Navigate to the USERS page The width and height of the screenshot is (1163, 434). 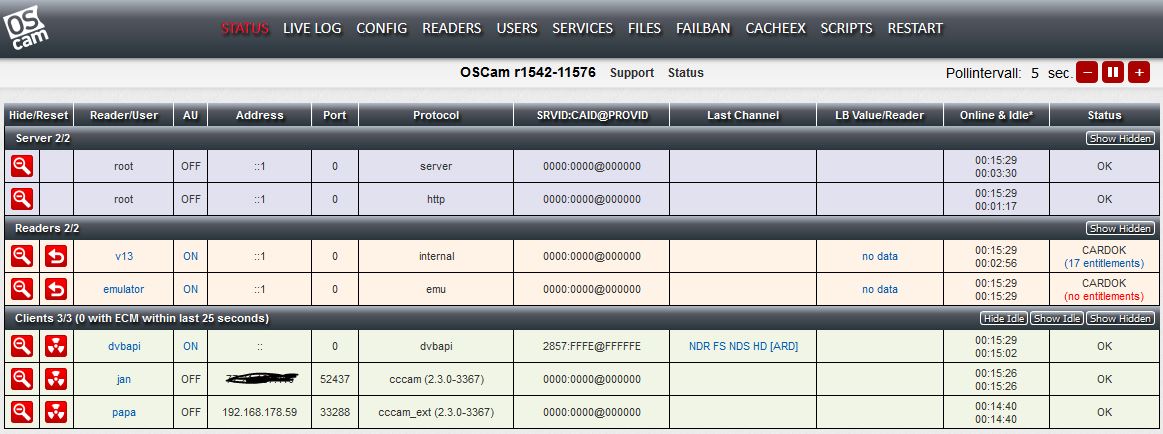517,28
